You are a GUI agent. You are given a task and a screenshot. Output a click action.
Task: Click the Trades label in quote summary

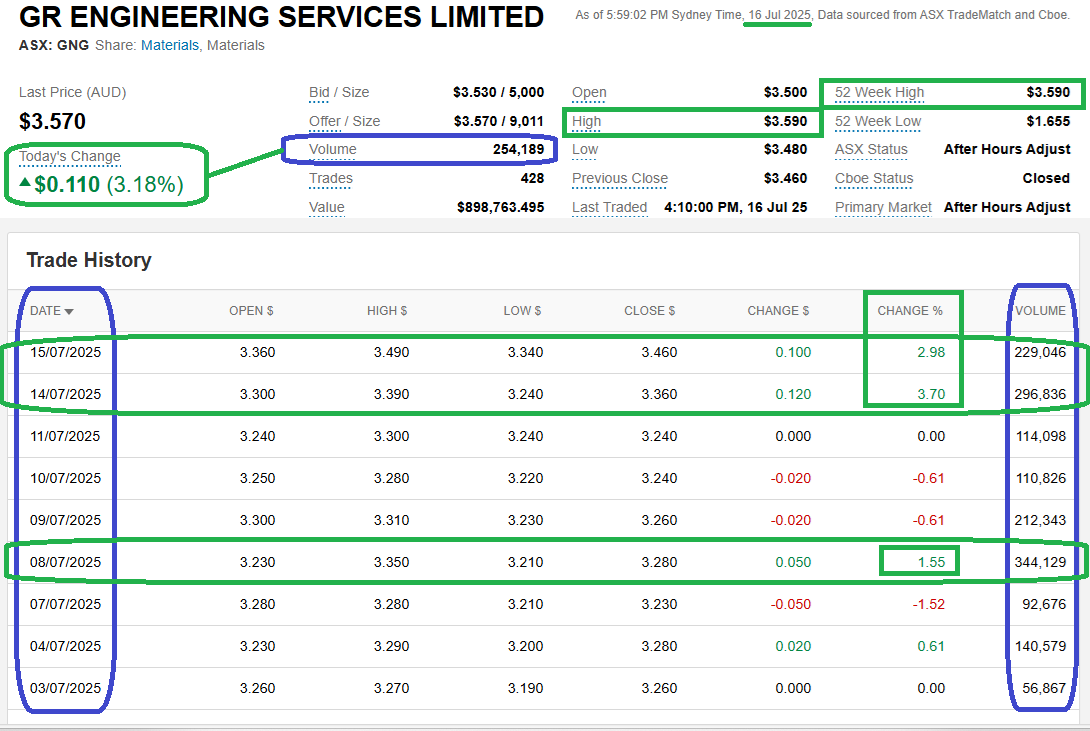[x=330, y=178]
